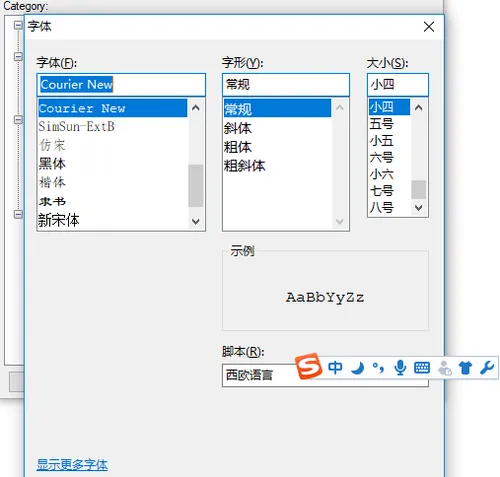Select 粗体 font style
Image resolution: width=500 pixels, height=477 pixels.
277,147
